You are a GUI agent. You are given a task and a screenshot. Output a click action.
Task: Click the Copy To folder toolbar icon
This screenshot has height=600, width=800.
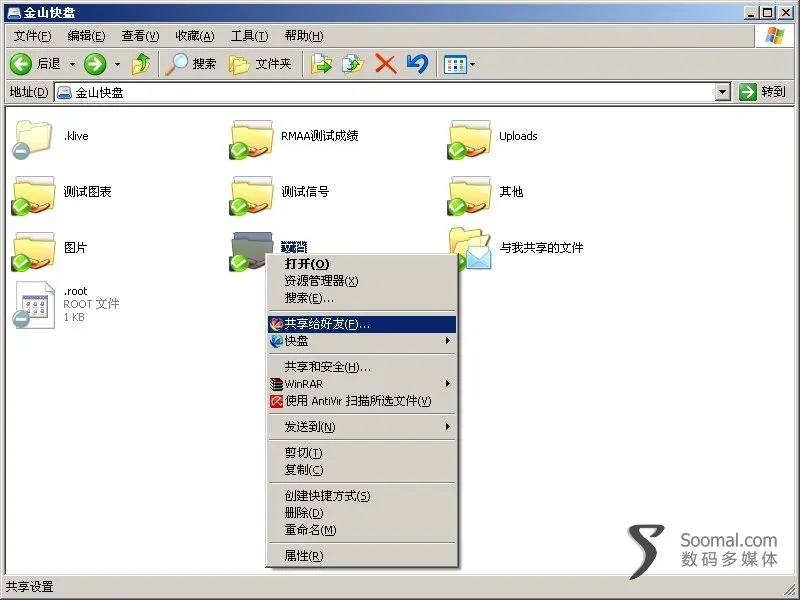point(353,64)
